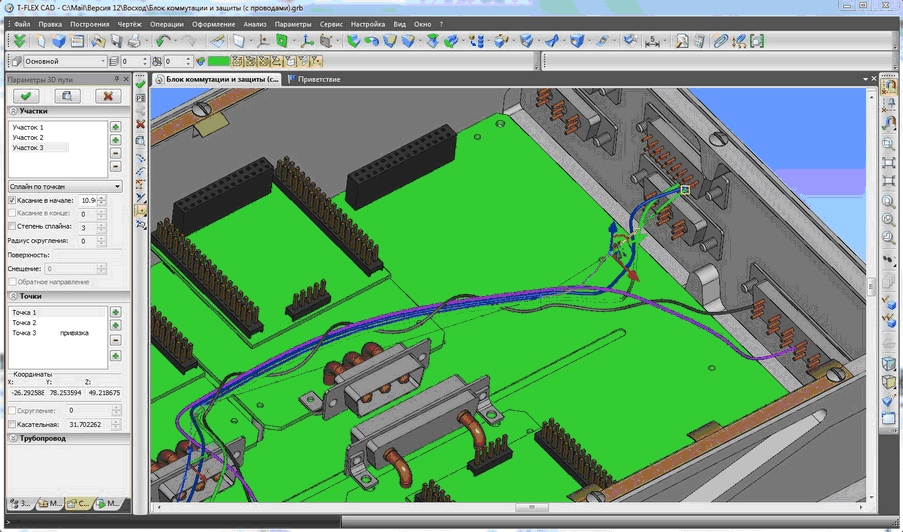
Task: Enable the 'Касательная' checkbox
Action: (12, 424)
